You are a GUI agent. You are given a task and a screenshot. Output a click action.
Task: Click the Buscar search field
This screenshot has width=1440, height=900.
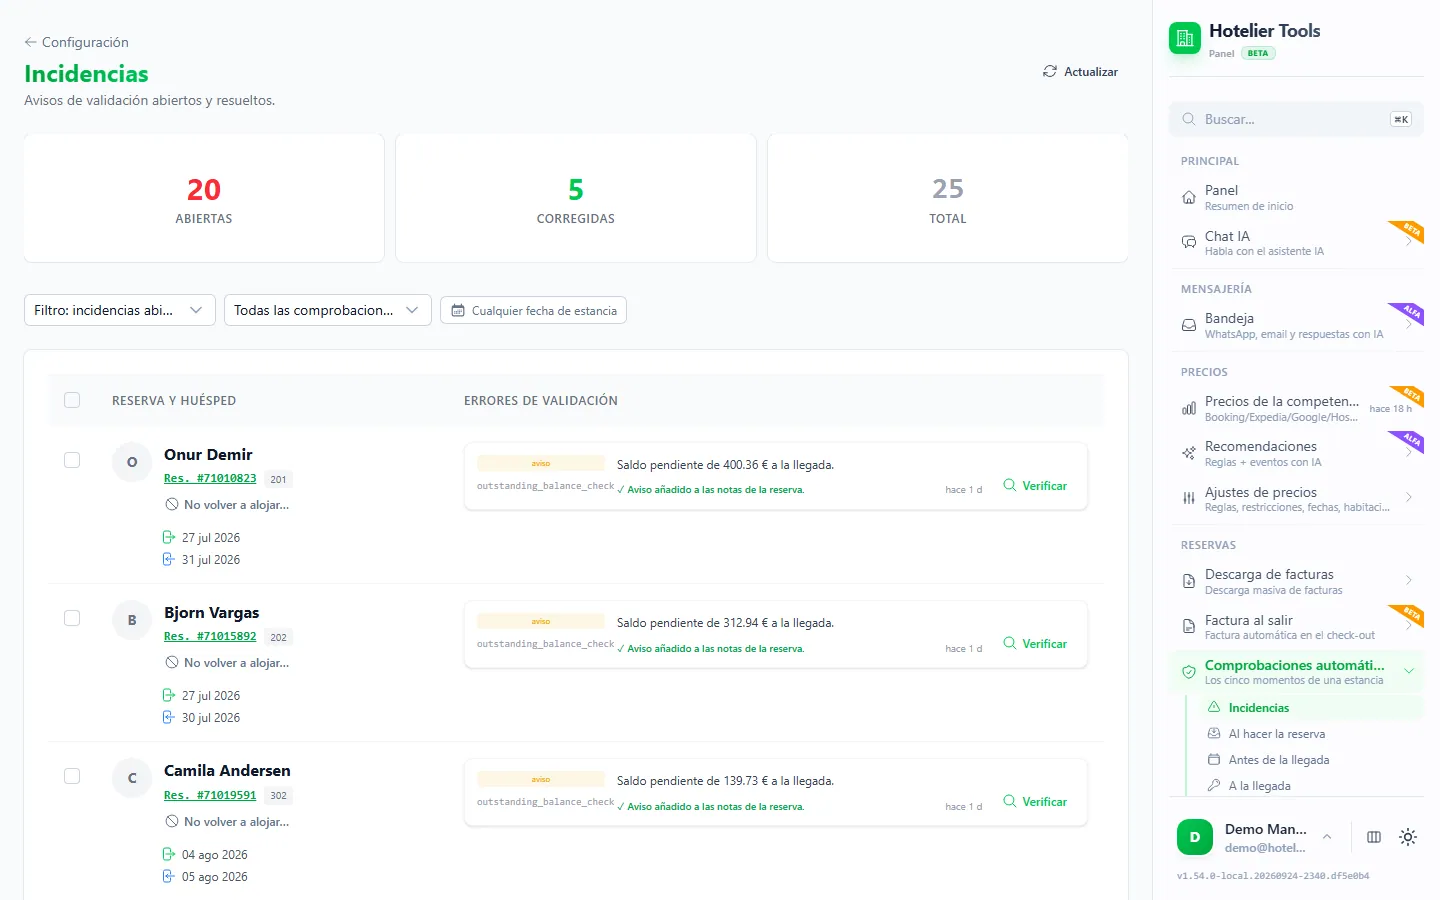point(1296,119)
